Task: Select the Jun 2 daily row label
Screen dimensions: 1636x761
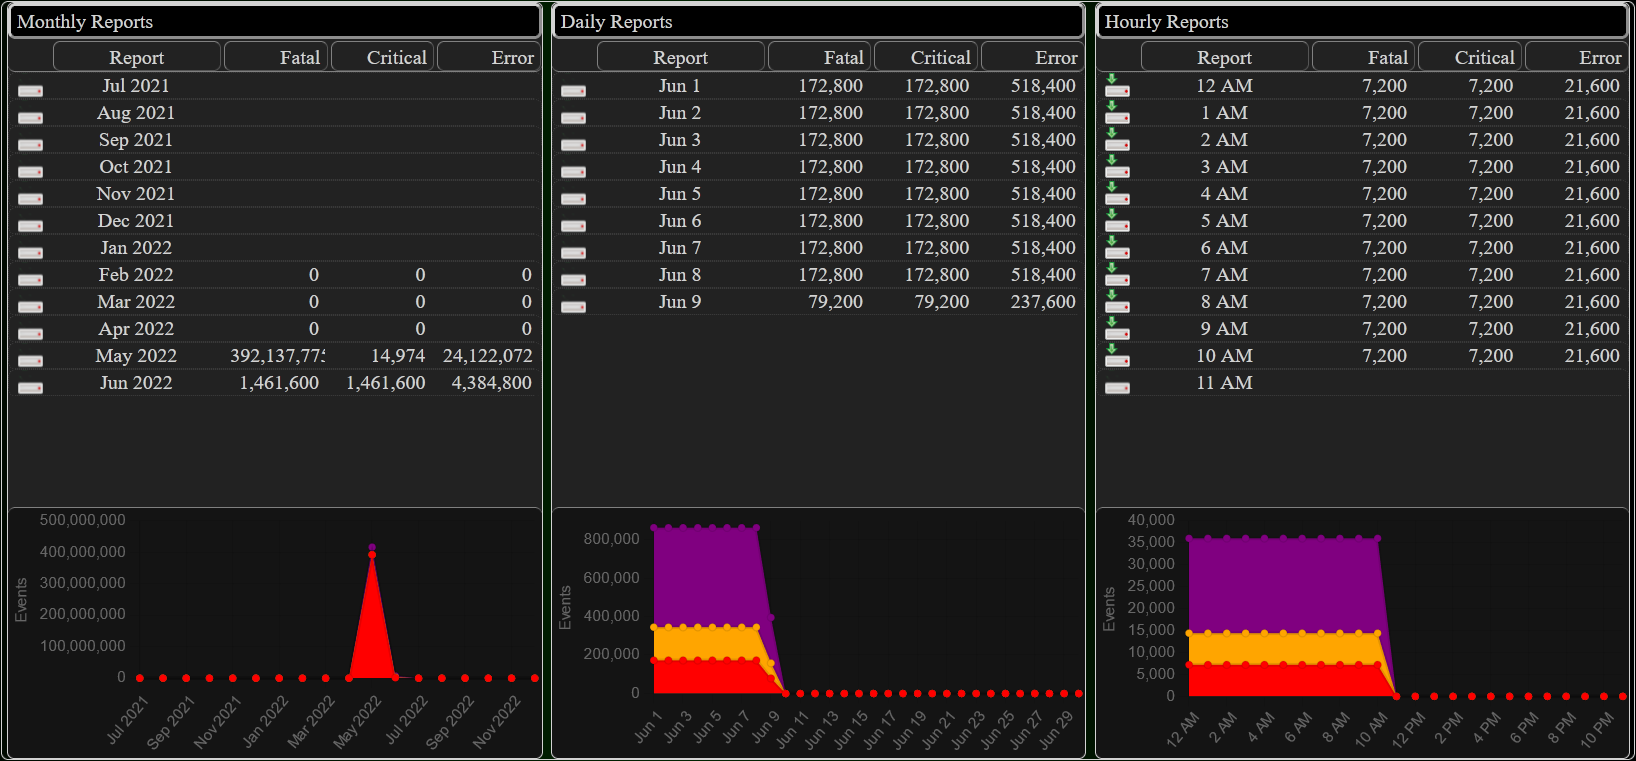Action: tap(680, 113)
